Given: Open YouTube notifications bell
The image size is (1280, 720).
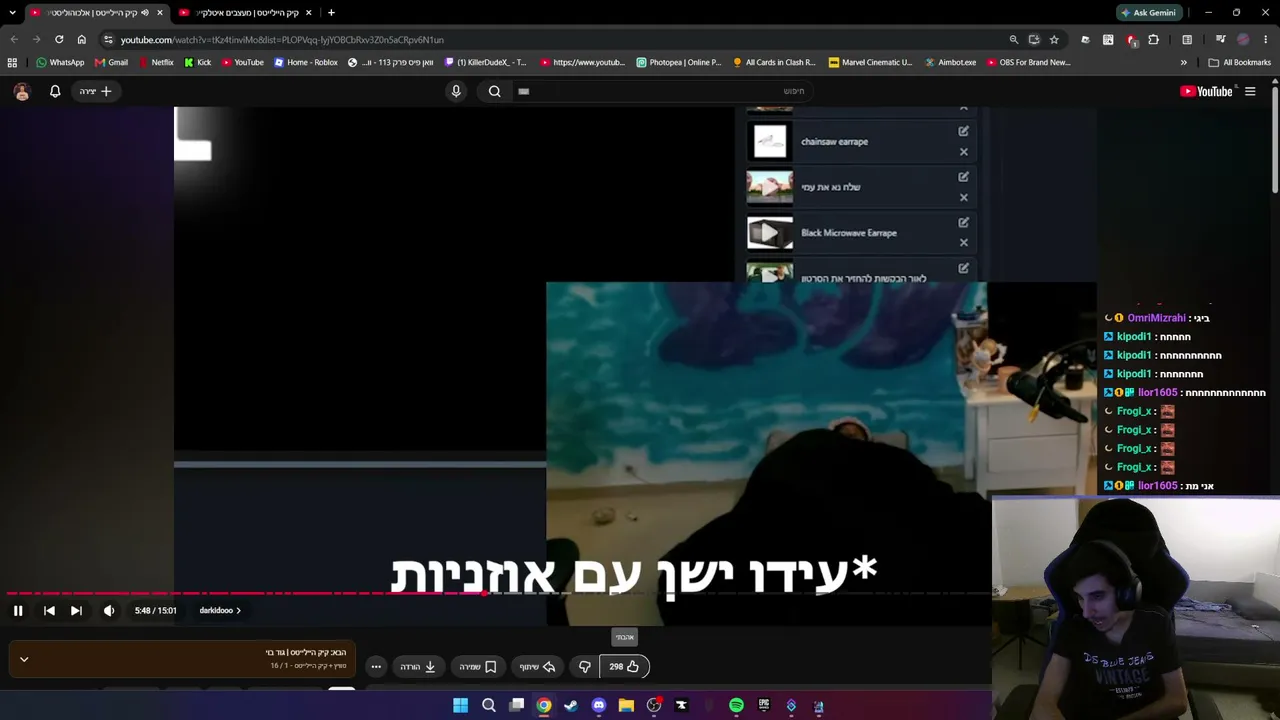Looking at the screenshot, I should [55, 91].
